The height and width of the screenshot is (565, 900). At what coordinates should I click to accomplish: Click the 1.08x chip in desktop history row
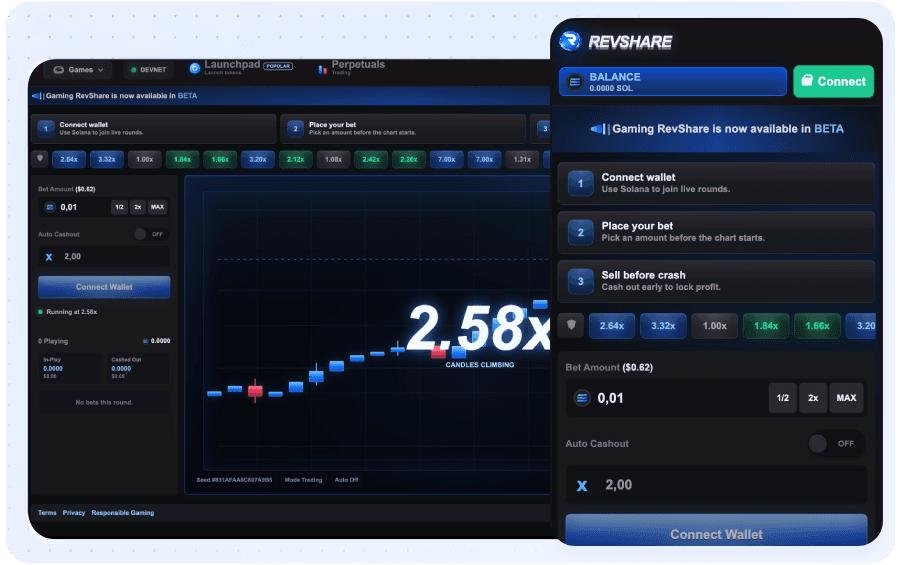pyautogui.click(x=333, y=159)
